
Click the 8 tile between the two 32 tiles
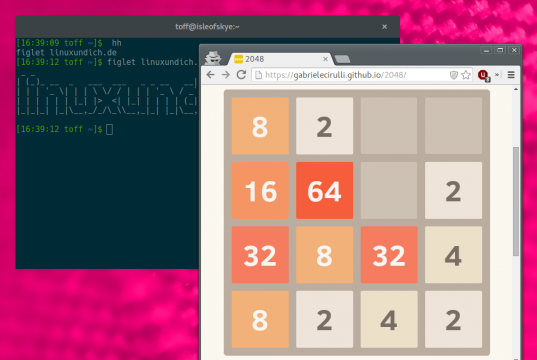324,255
